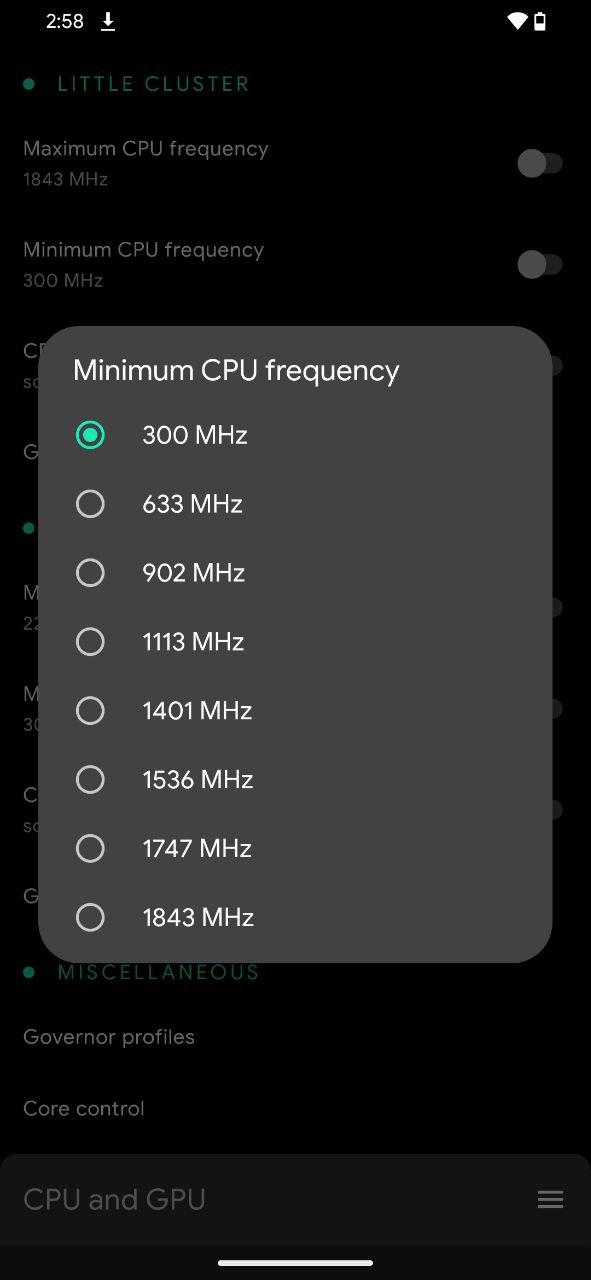This screenshot has width=591, height=1280.
Task: Choose 633 MHz as minimum frequency
Action: point(295,504)
